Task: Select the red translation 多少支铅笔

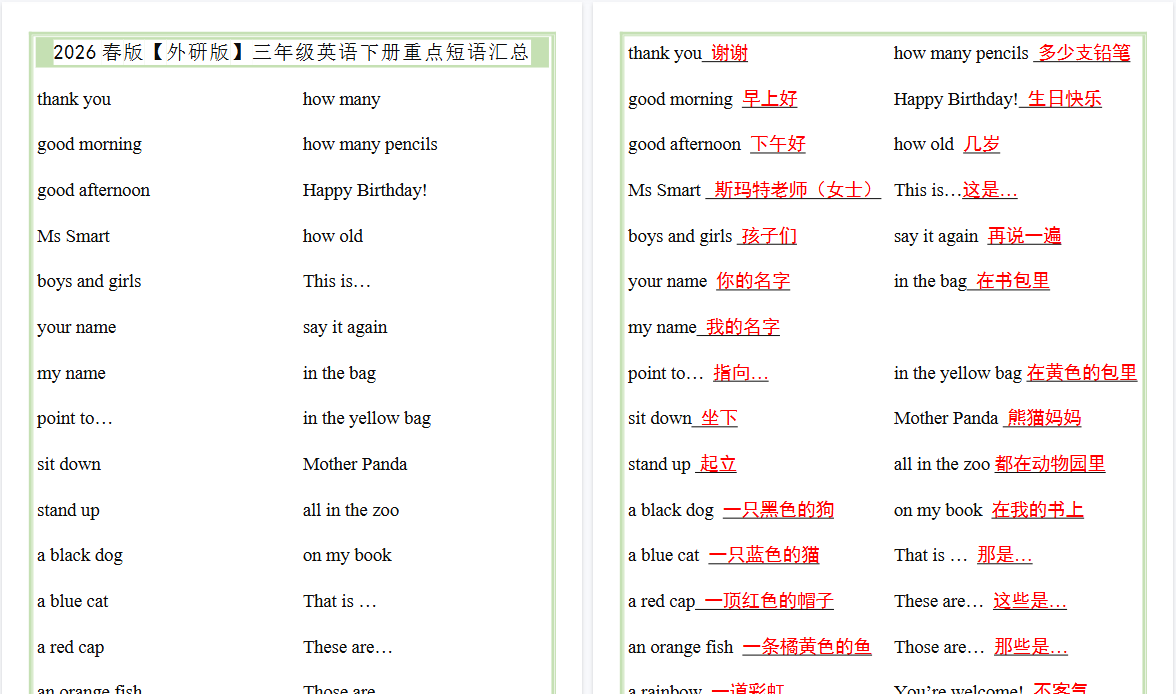Action: click(1083, 54)
